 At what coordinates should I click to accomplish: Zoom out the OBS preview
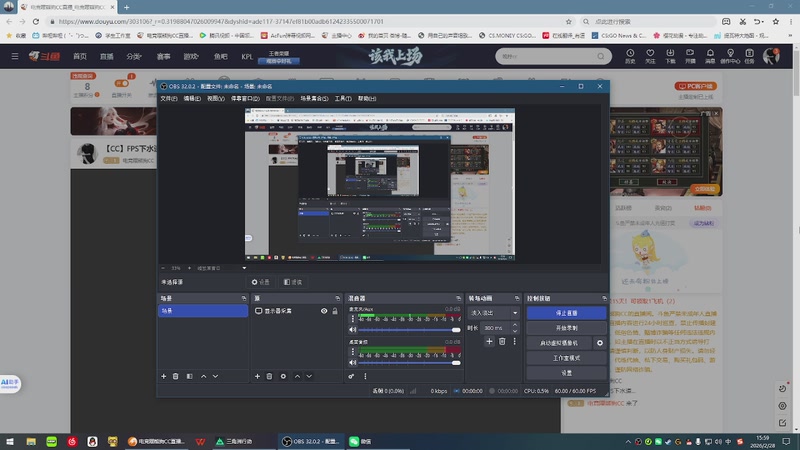[163, 268]
